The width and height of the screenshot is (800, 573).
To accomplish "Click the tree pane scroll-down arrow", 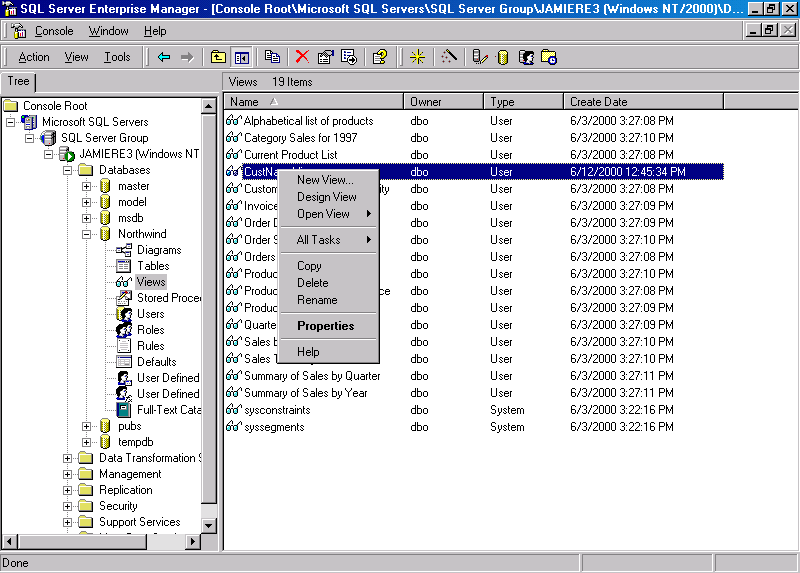I will (x=208, y=525).
